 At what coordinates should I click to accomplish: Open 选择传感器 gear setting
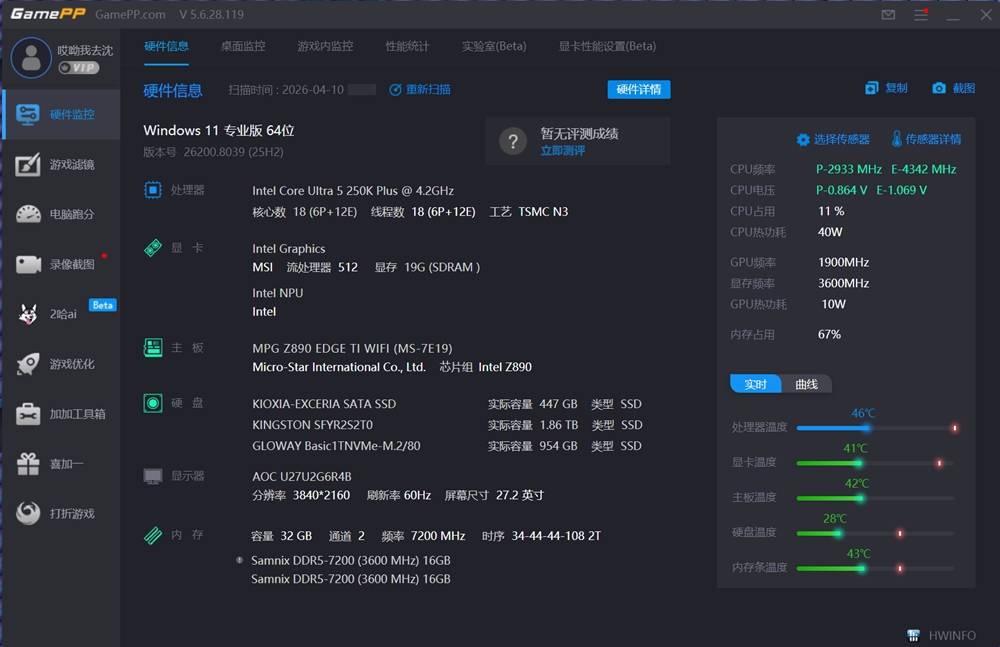833,139
